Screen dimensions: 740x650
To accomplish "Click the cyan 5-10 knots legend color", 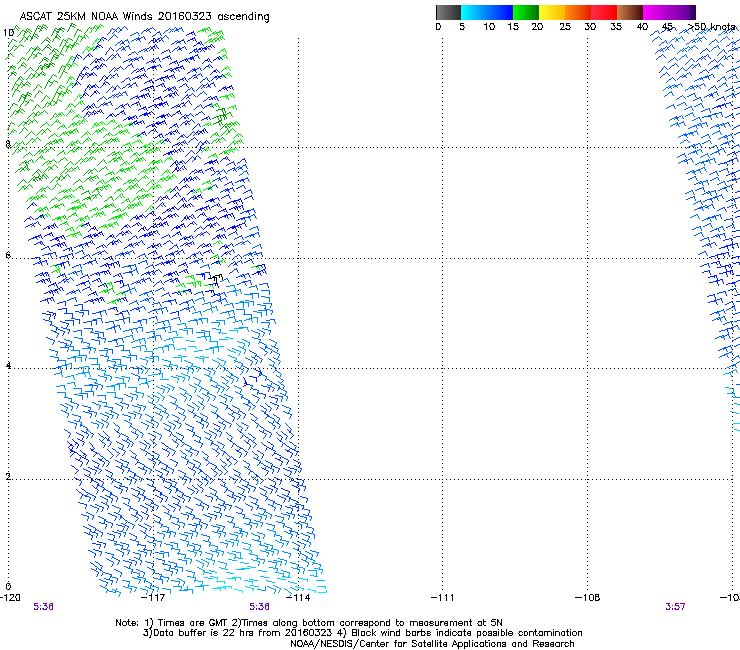I will point(474,12).
